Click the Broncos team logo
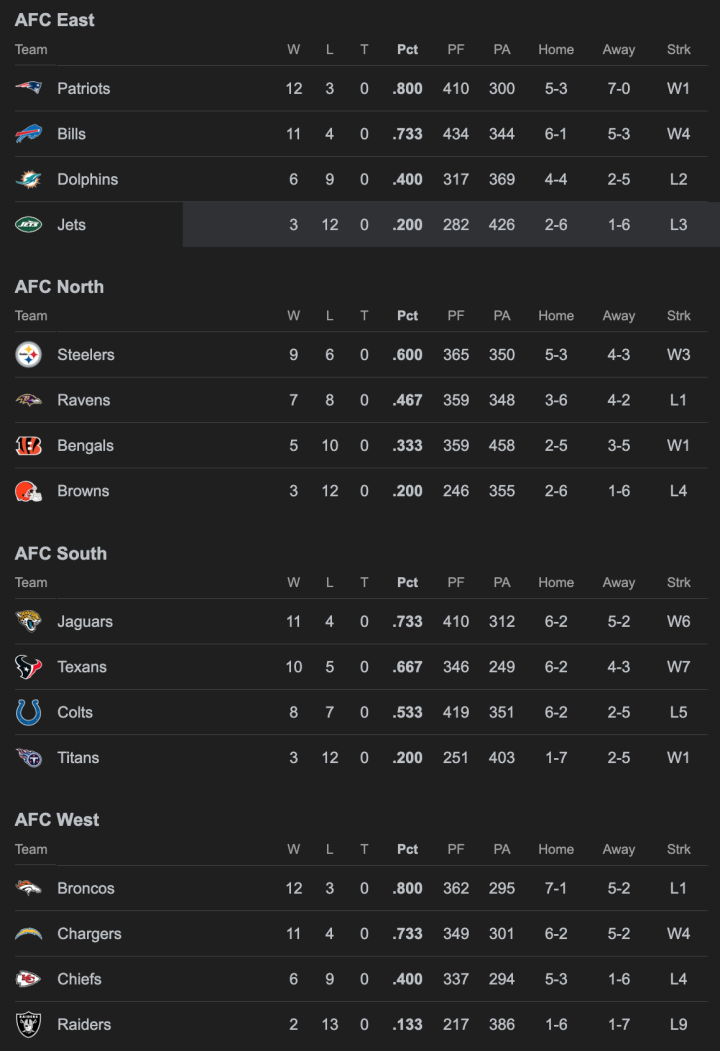This screenshot has height=1051, width=720. 29,887
